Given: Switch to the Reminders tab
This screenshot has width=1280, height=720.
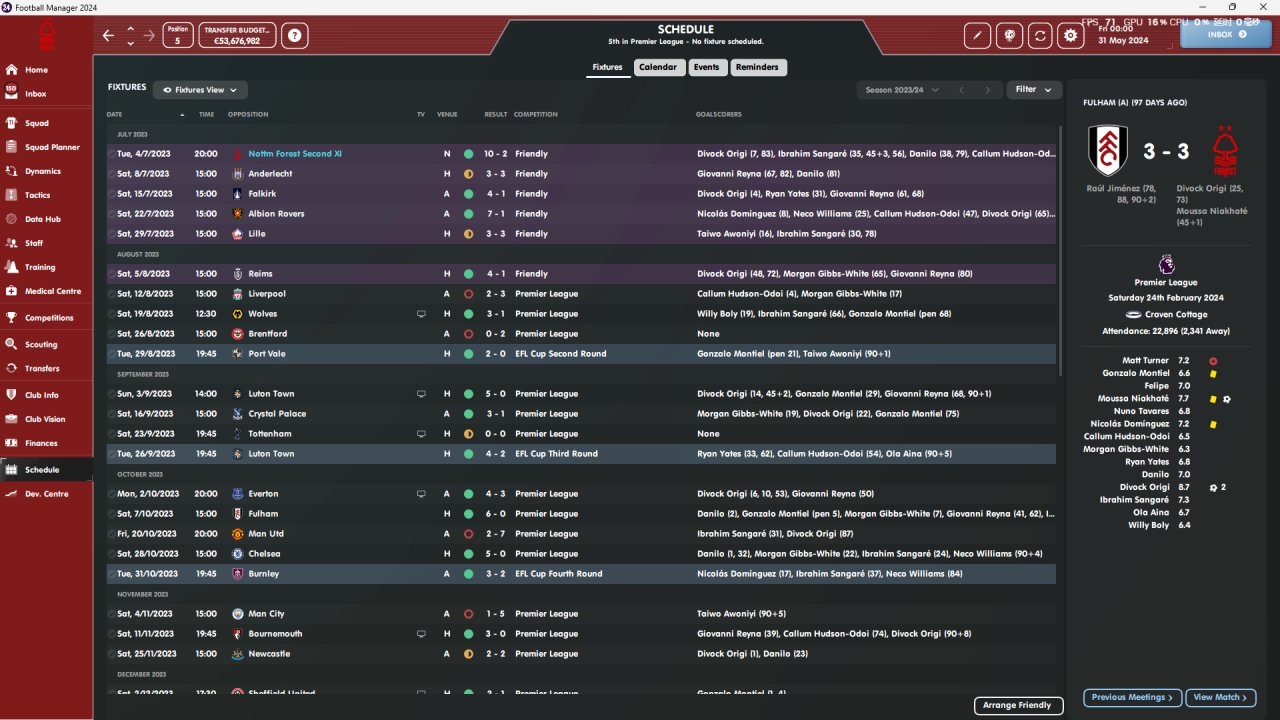Looking at the screenshot, I should coord(757,67).
